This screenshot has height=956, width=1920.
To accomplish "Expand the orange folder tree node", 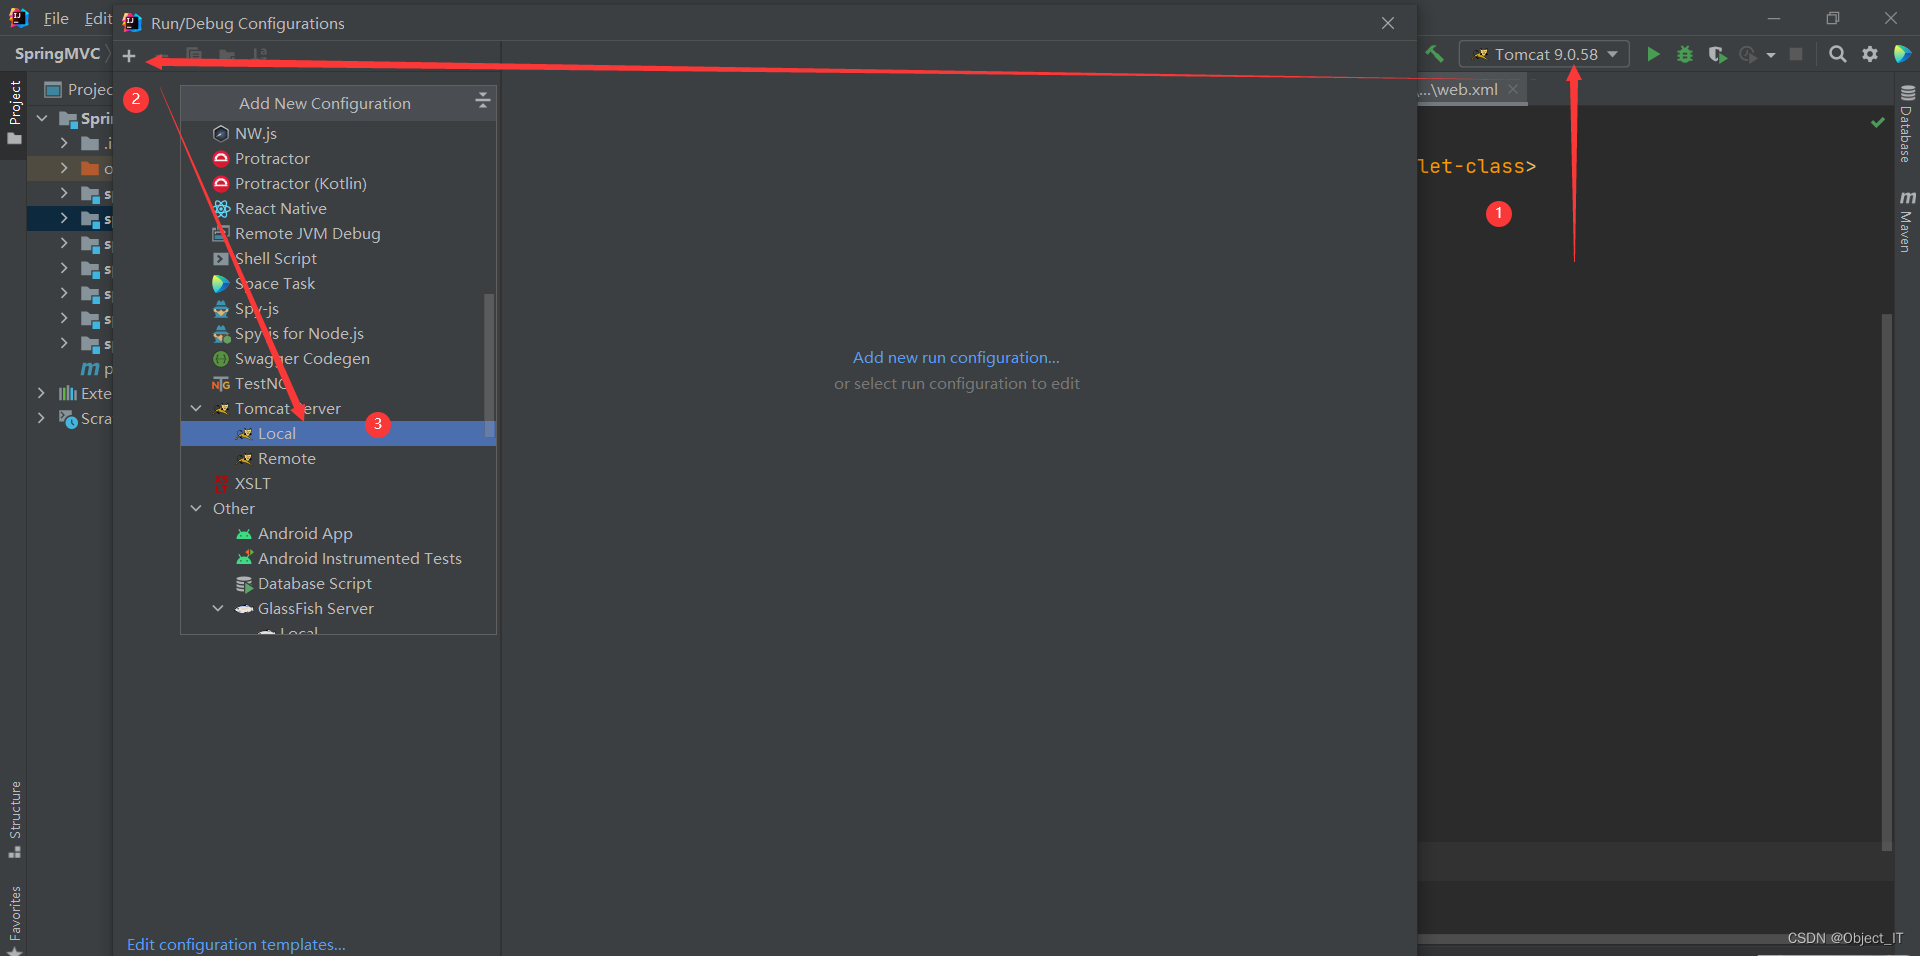I will (64, 168).
